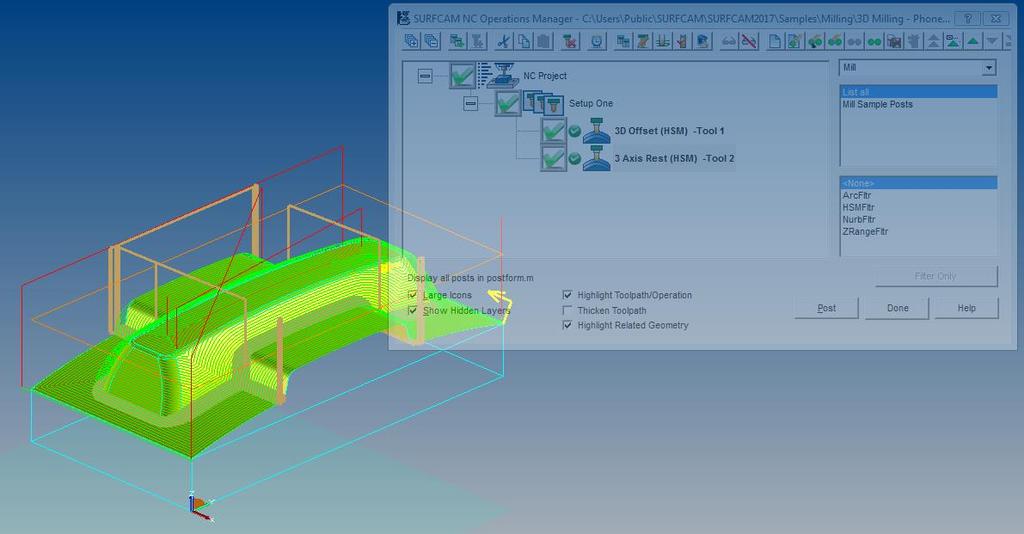Toggle the Setup One checkmark box
This screenshot has width=1024, height=534.
(x=507, y=103)
